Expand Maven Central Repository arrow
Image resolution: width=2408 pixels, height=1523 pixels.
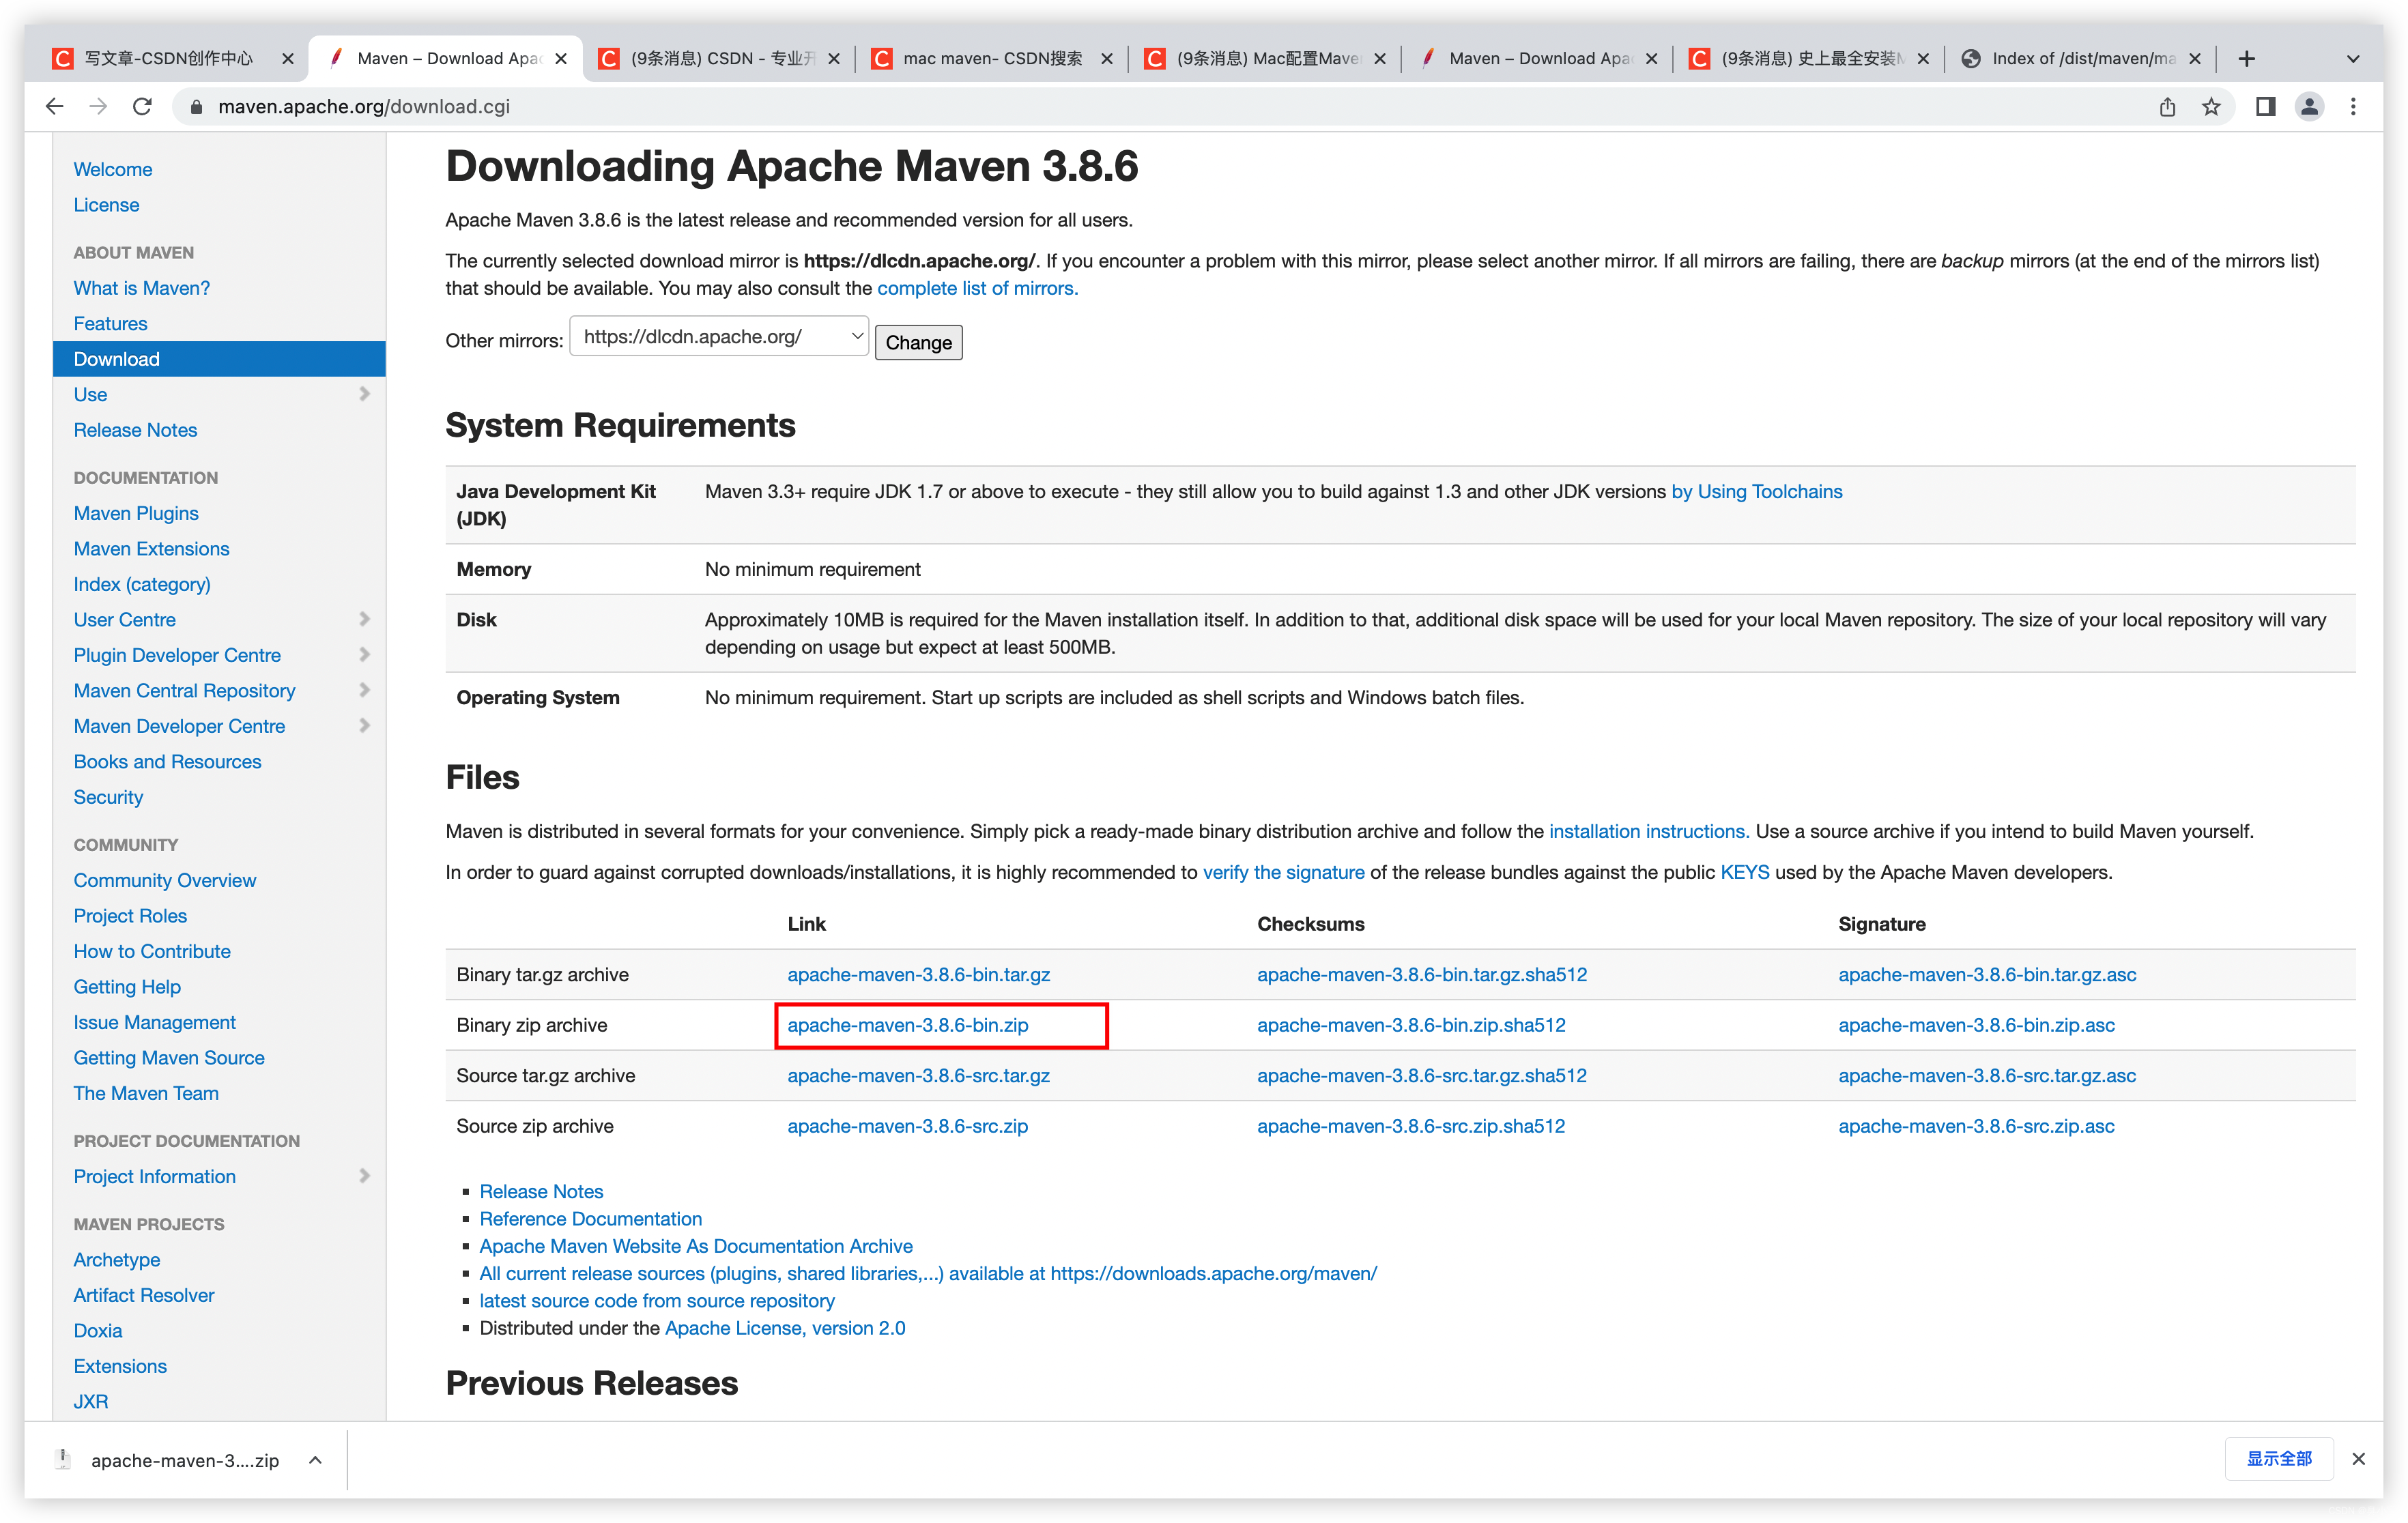[364, 690]
